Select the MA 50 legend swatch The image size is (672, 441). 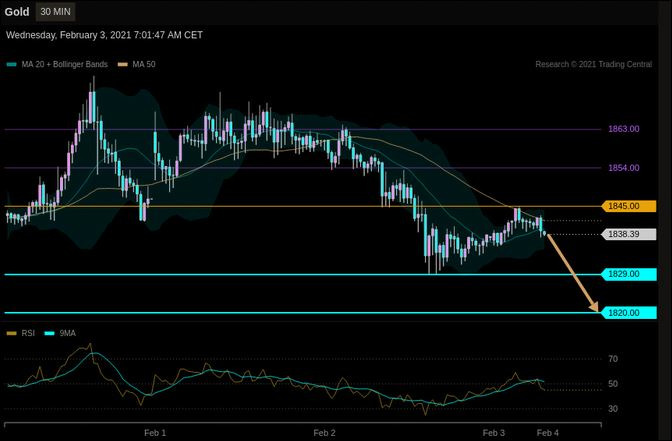[x=123, y=65]
